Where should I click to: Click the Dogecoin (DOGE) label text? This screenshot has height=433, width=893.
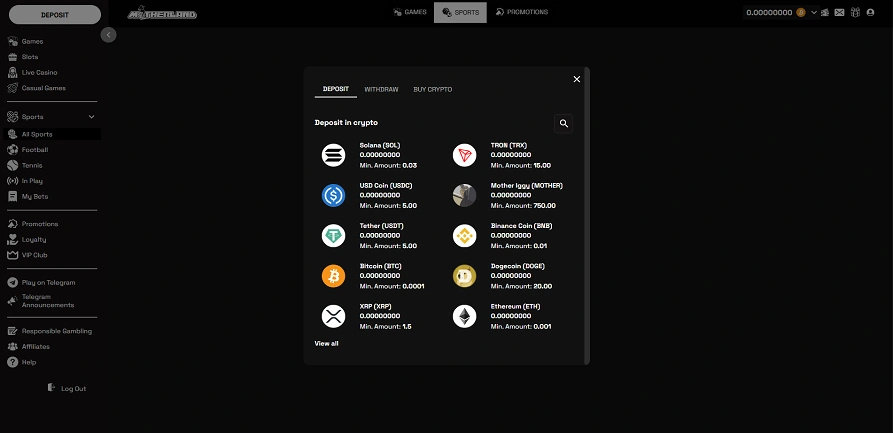coord(516,266)
